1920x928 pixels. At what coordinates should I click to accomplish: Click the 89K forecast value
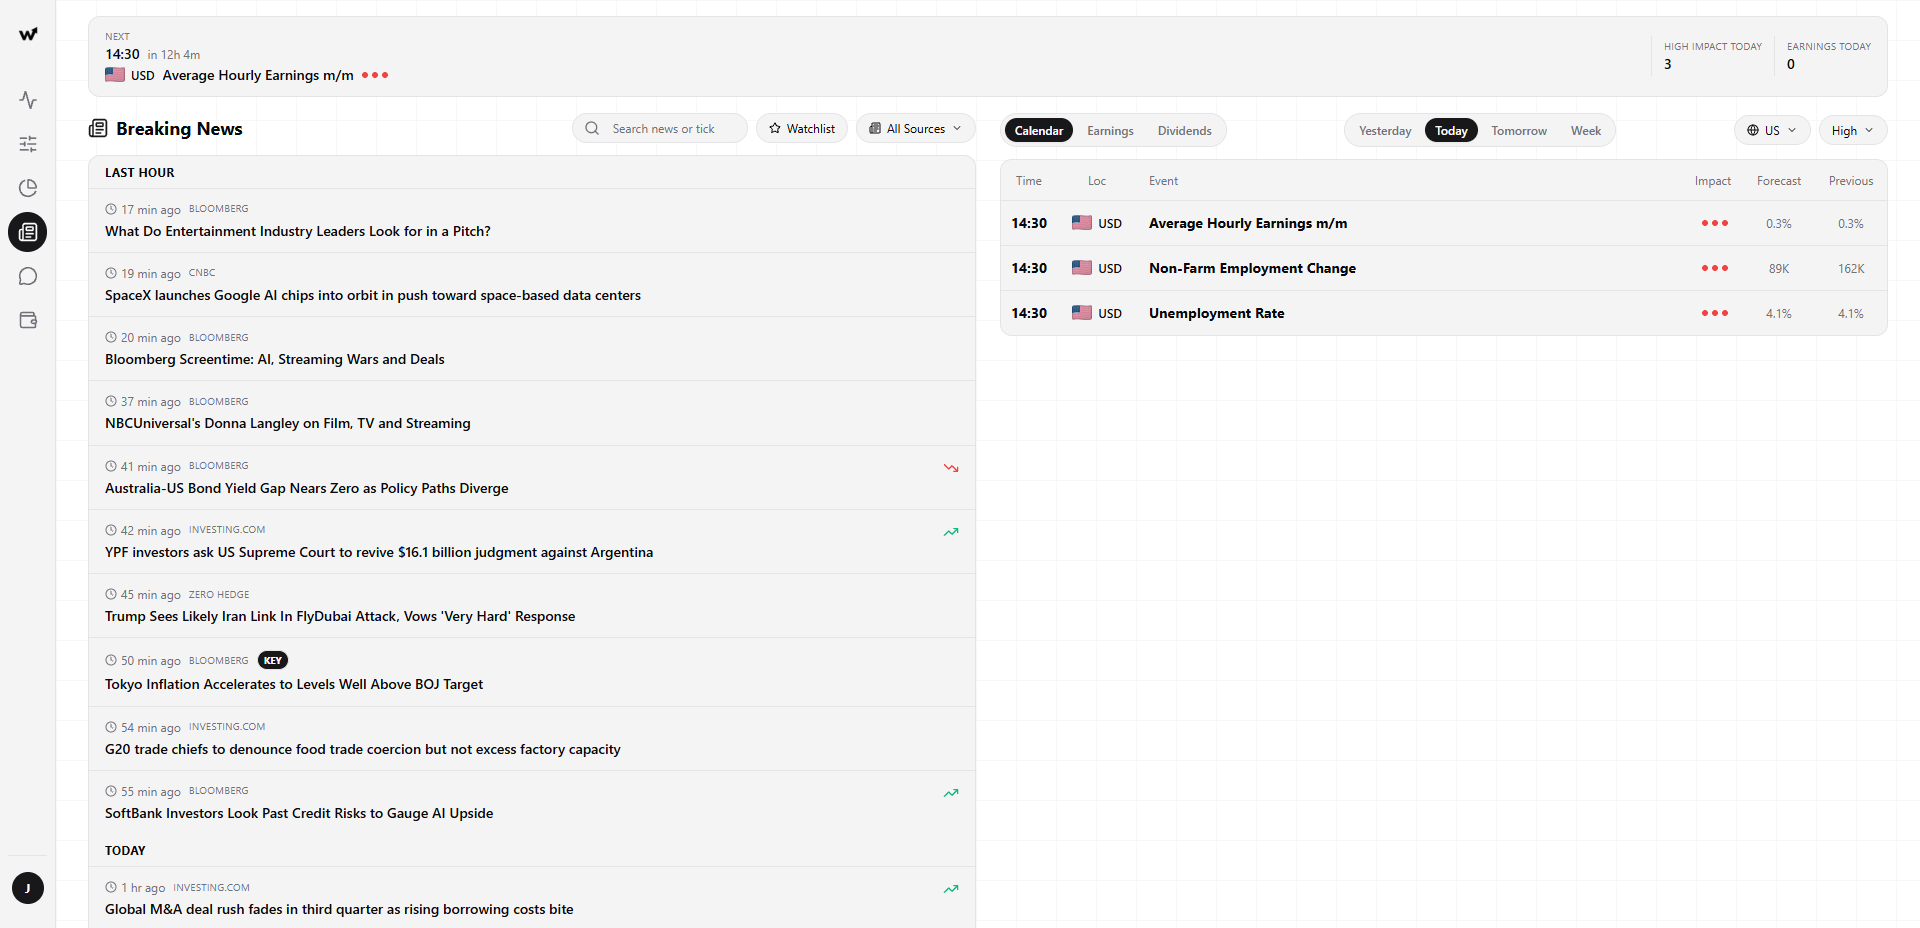pyautogui.click(x=1779, y=268)
